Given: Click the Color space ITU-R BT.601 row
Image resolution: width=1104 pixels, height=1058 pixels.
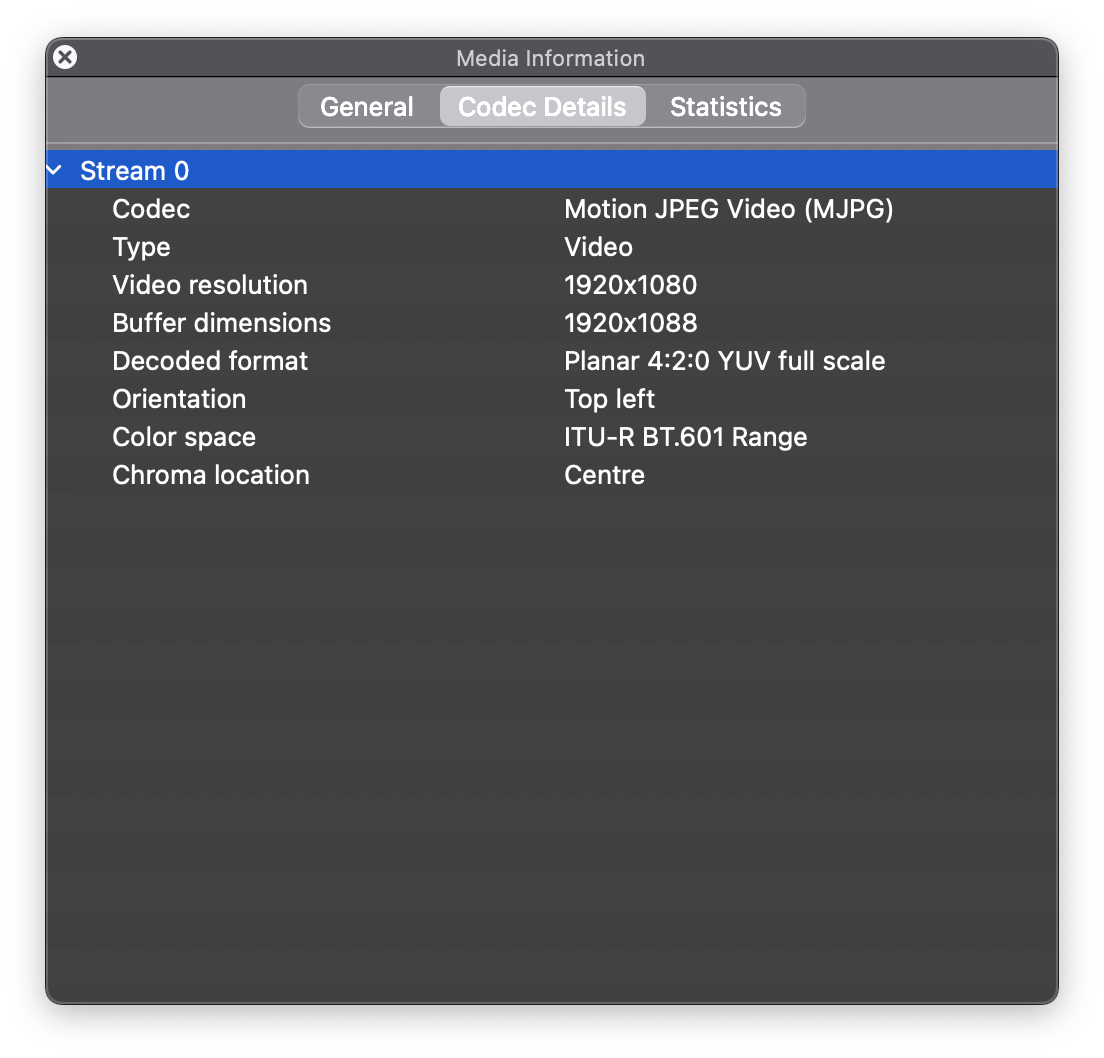Looking at the screenshot, I should pos(400,437).
